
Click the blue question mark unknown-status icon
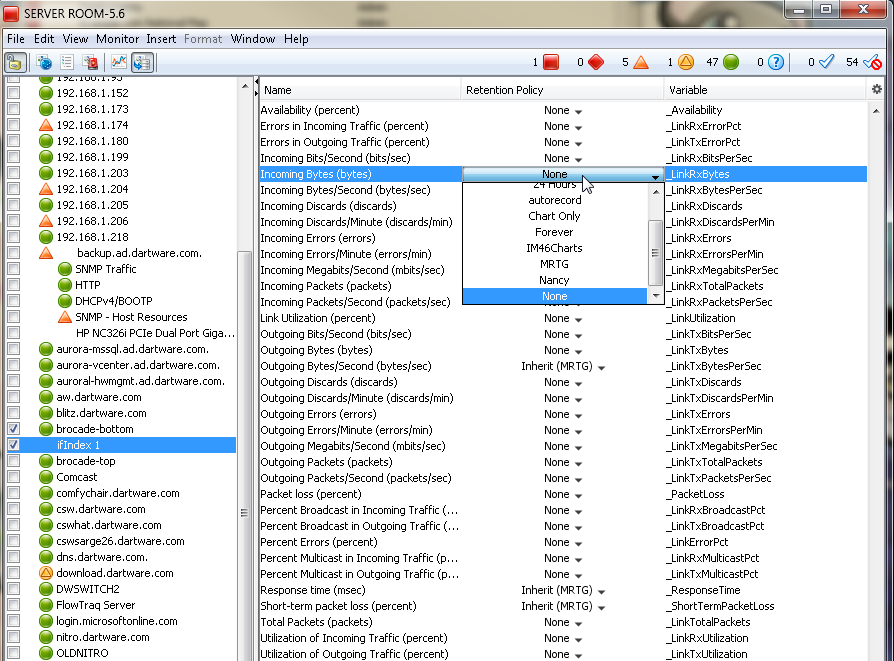tap(776, 62)
